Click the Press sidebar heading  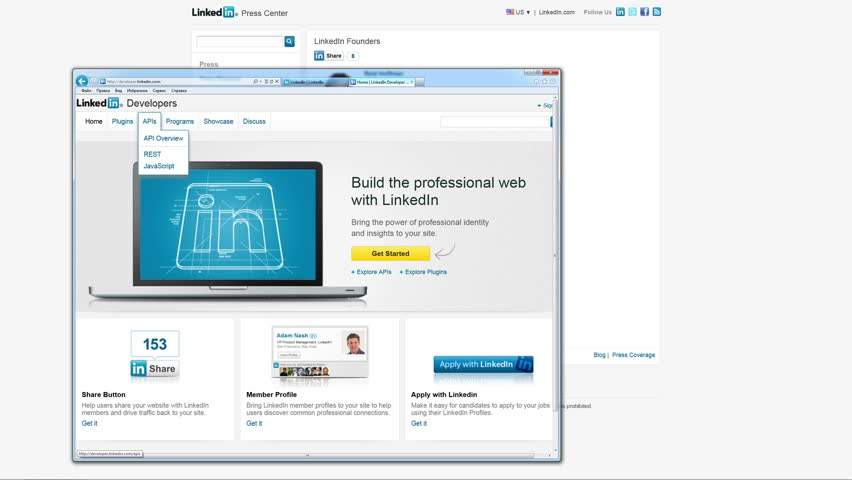coord(209,64)
